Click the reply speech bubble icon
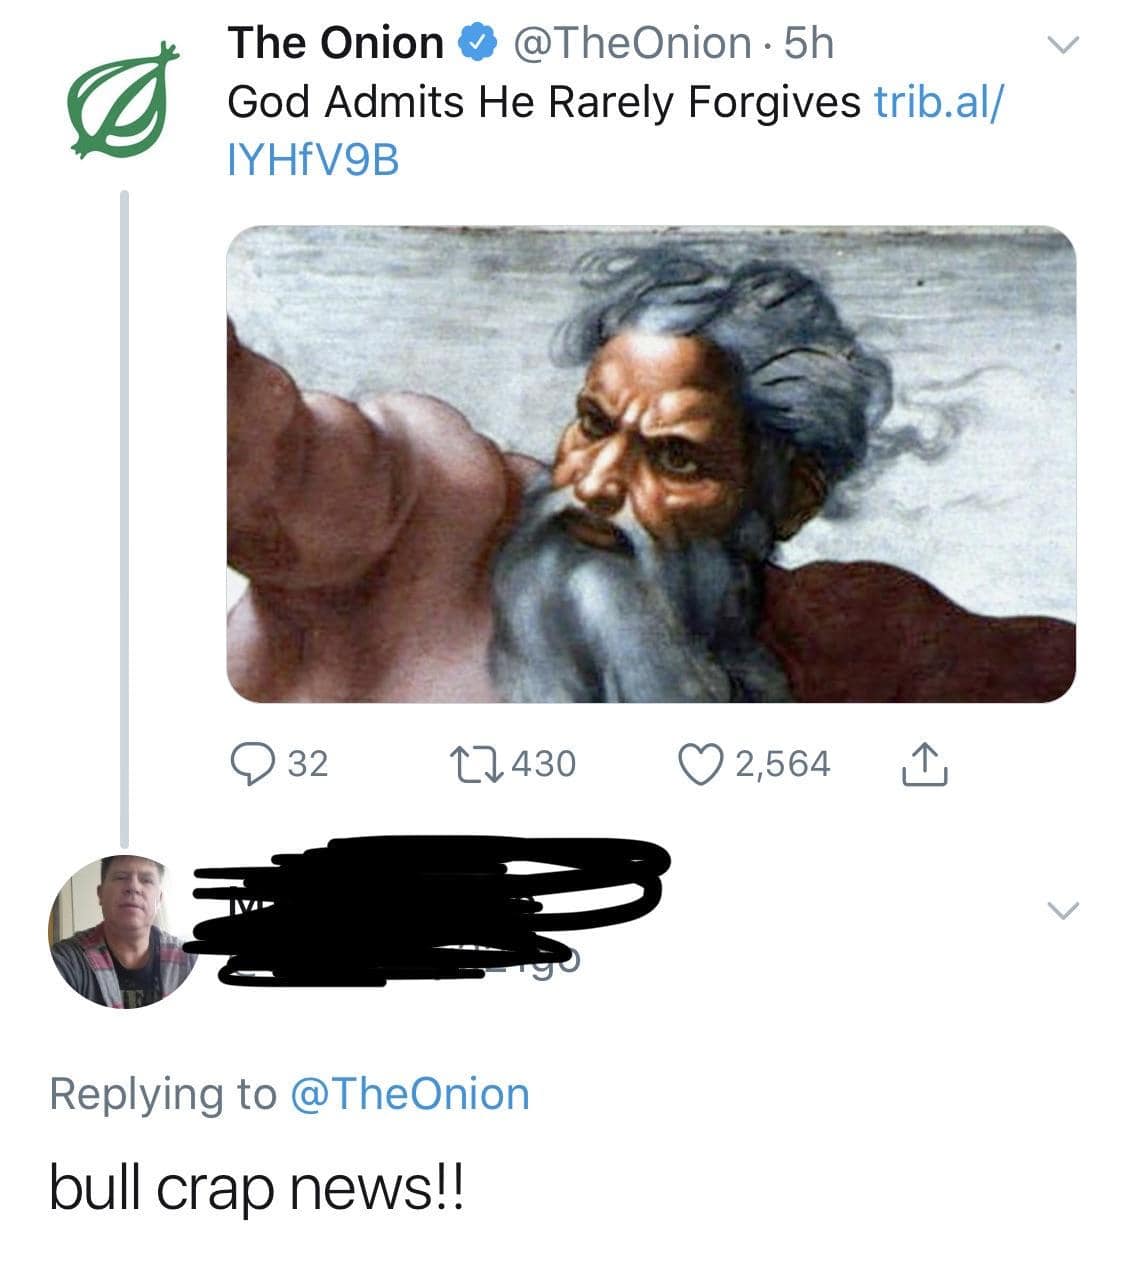 (x=258, y=762)
